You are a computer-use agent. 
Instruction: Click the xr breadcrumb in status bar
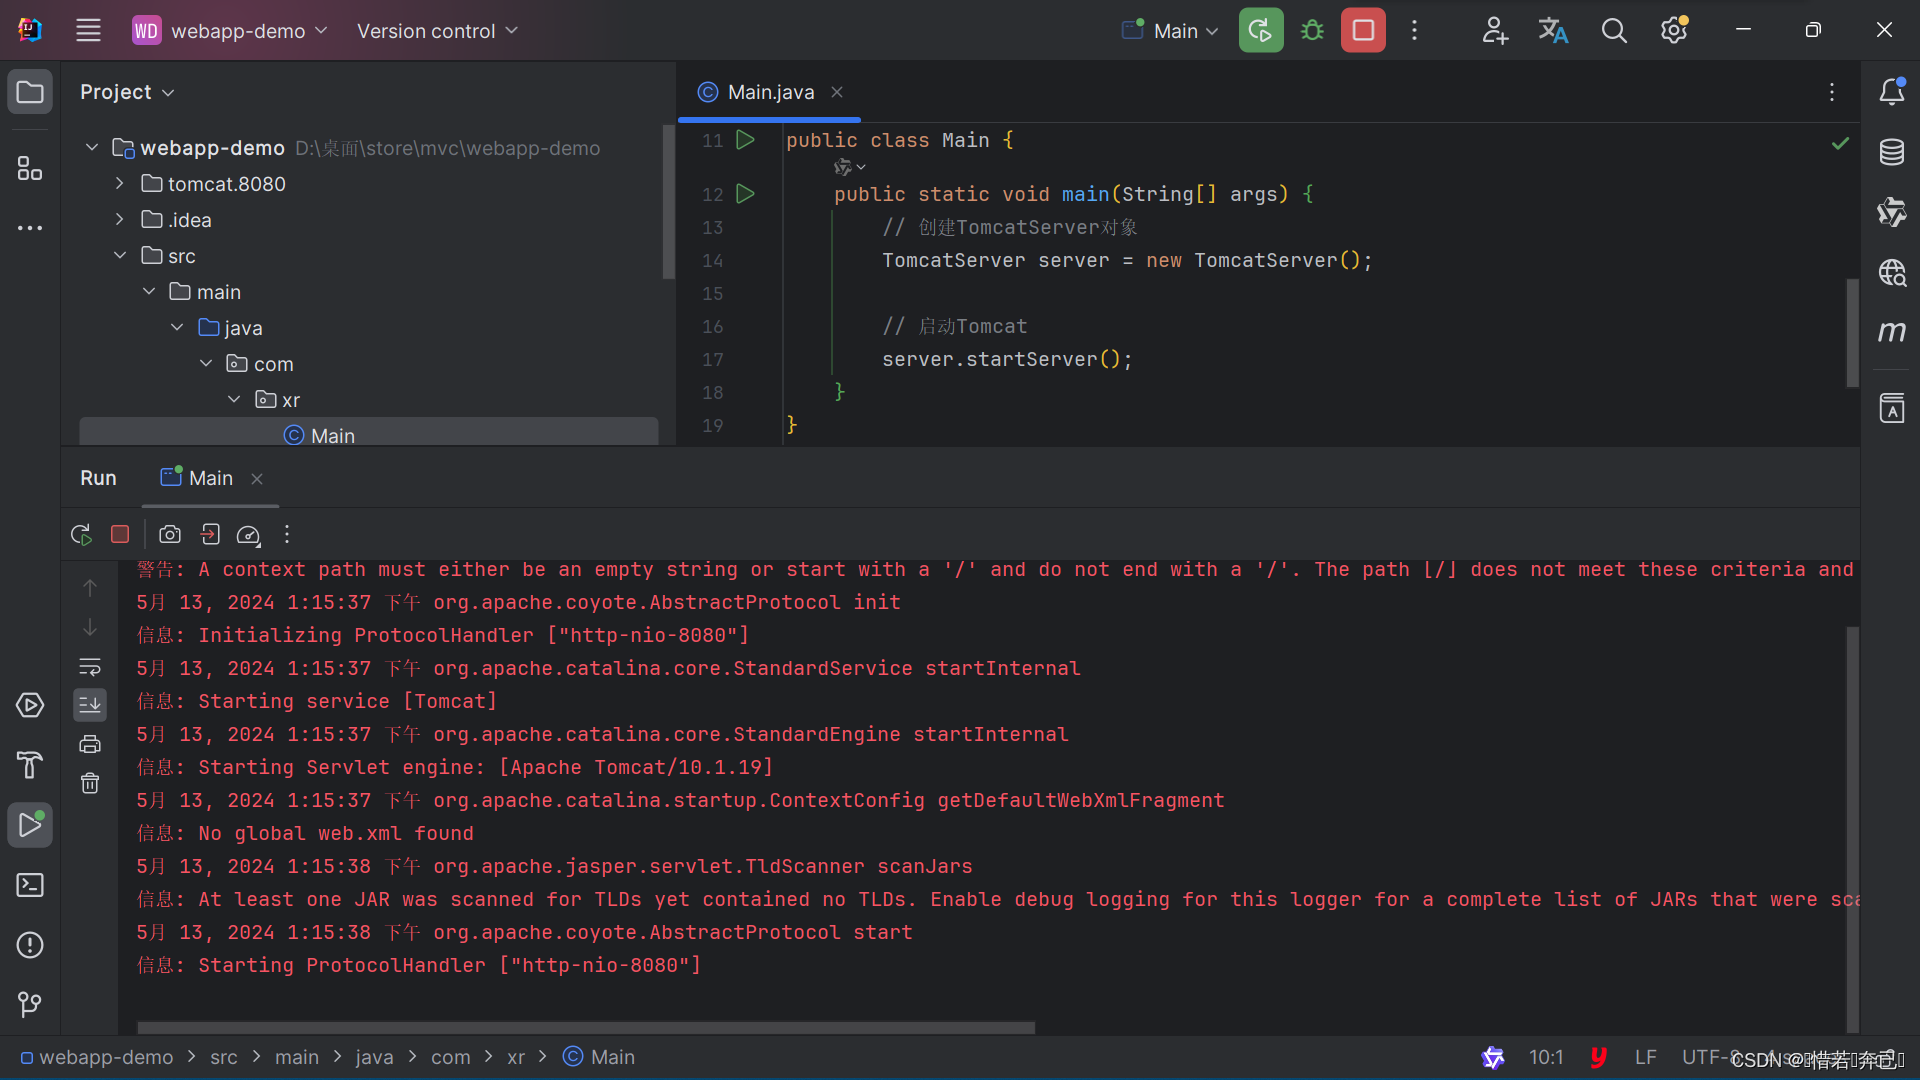point(515,1057)
